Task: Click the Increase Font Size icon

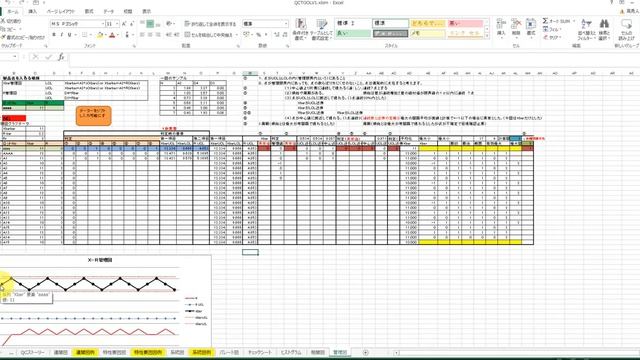Action: tap(124, 24)
